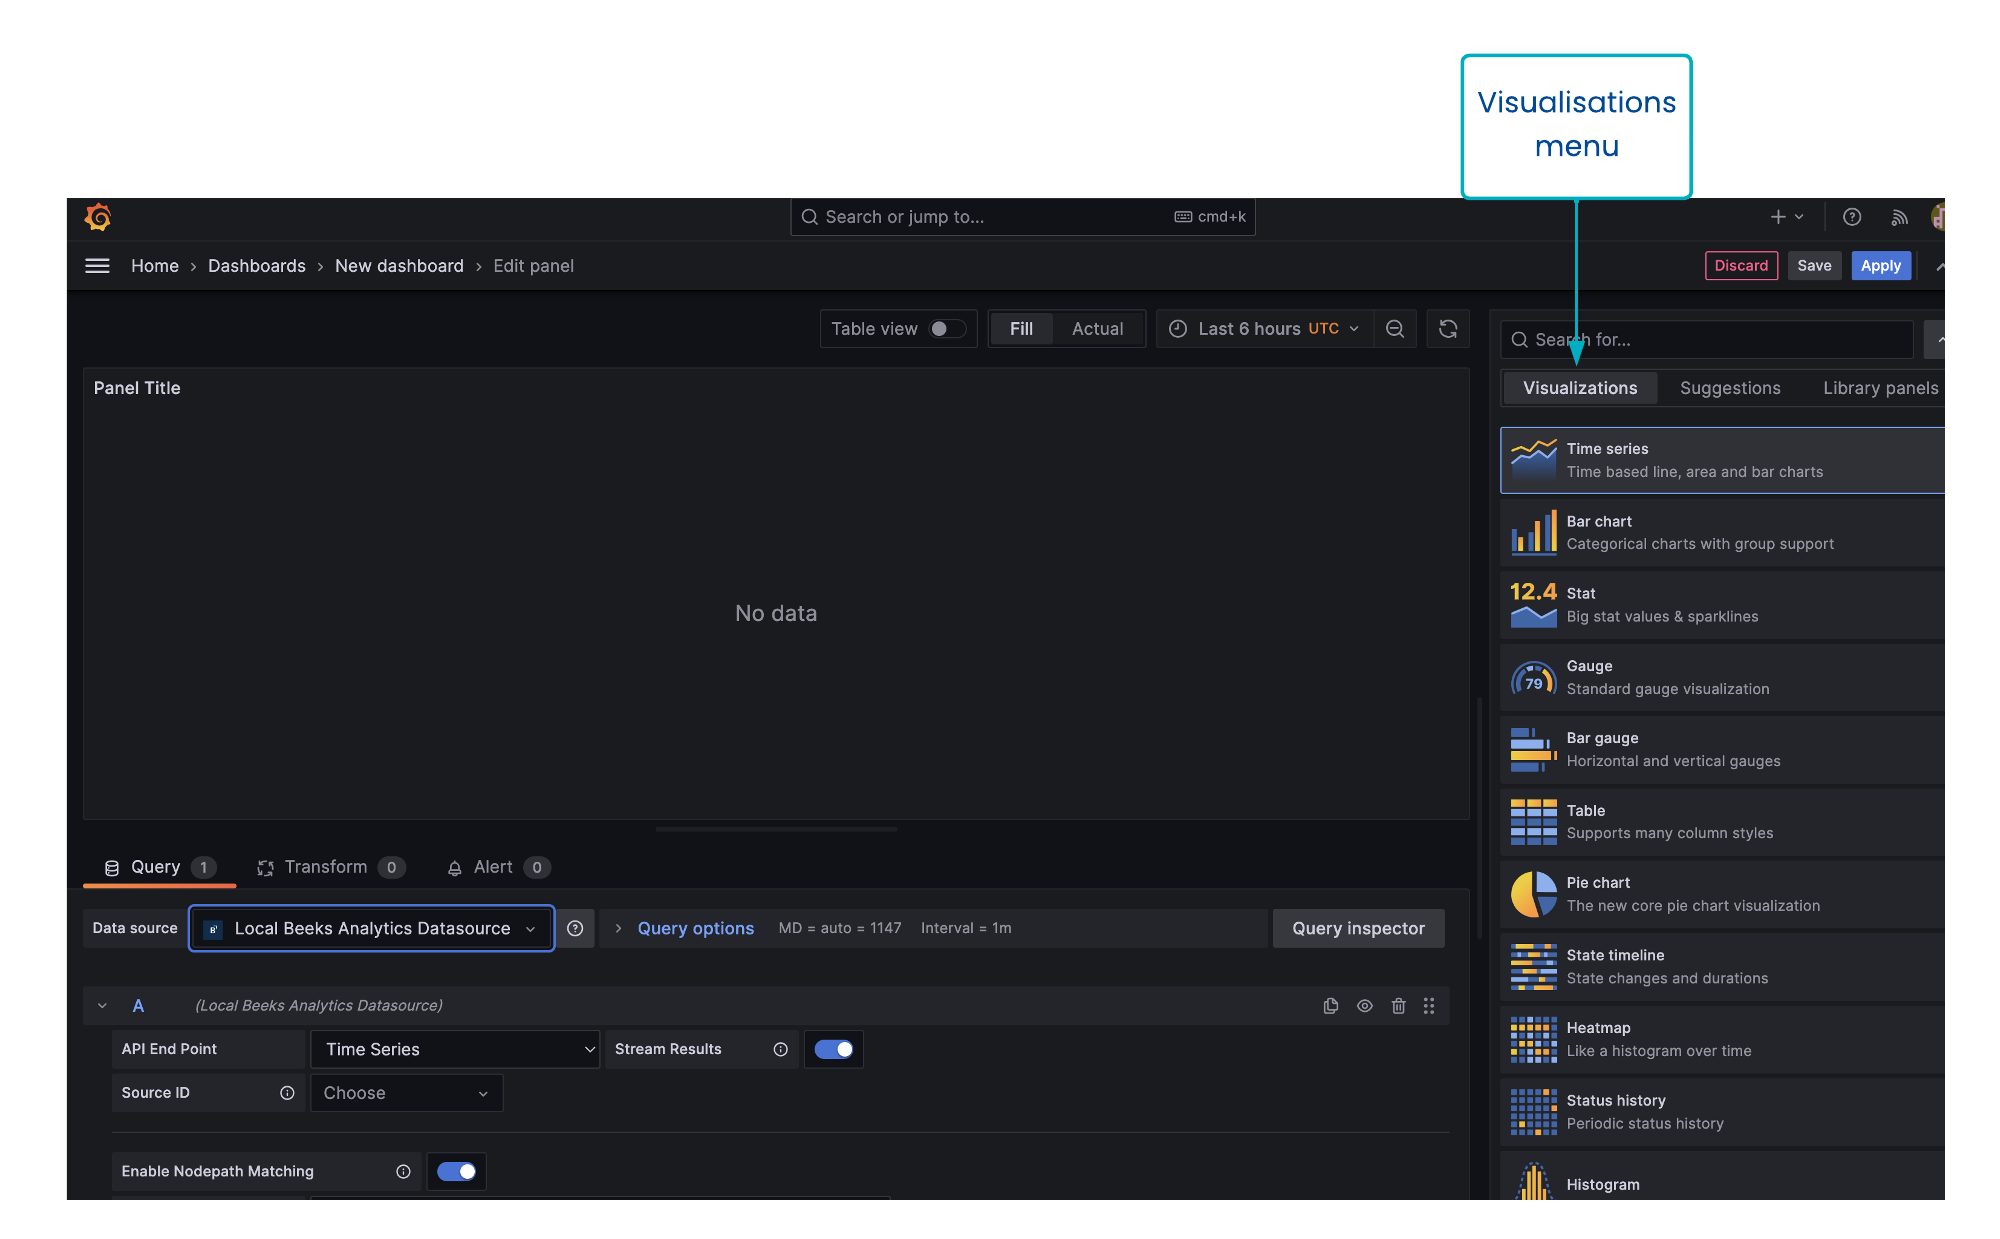Choose the Heatmap visualization
The height and width of the screenshot is (1239, 2000).
pos(1722,1040)
